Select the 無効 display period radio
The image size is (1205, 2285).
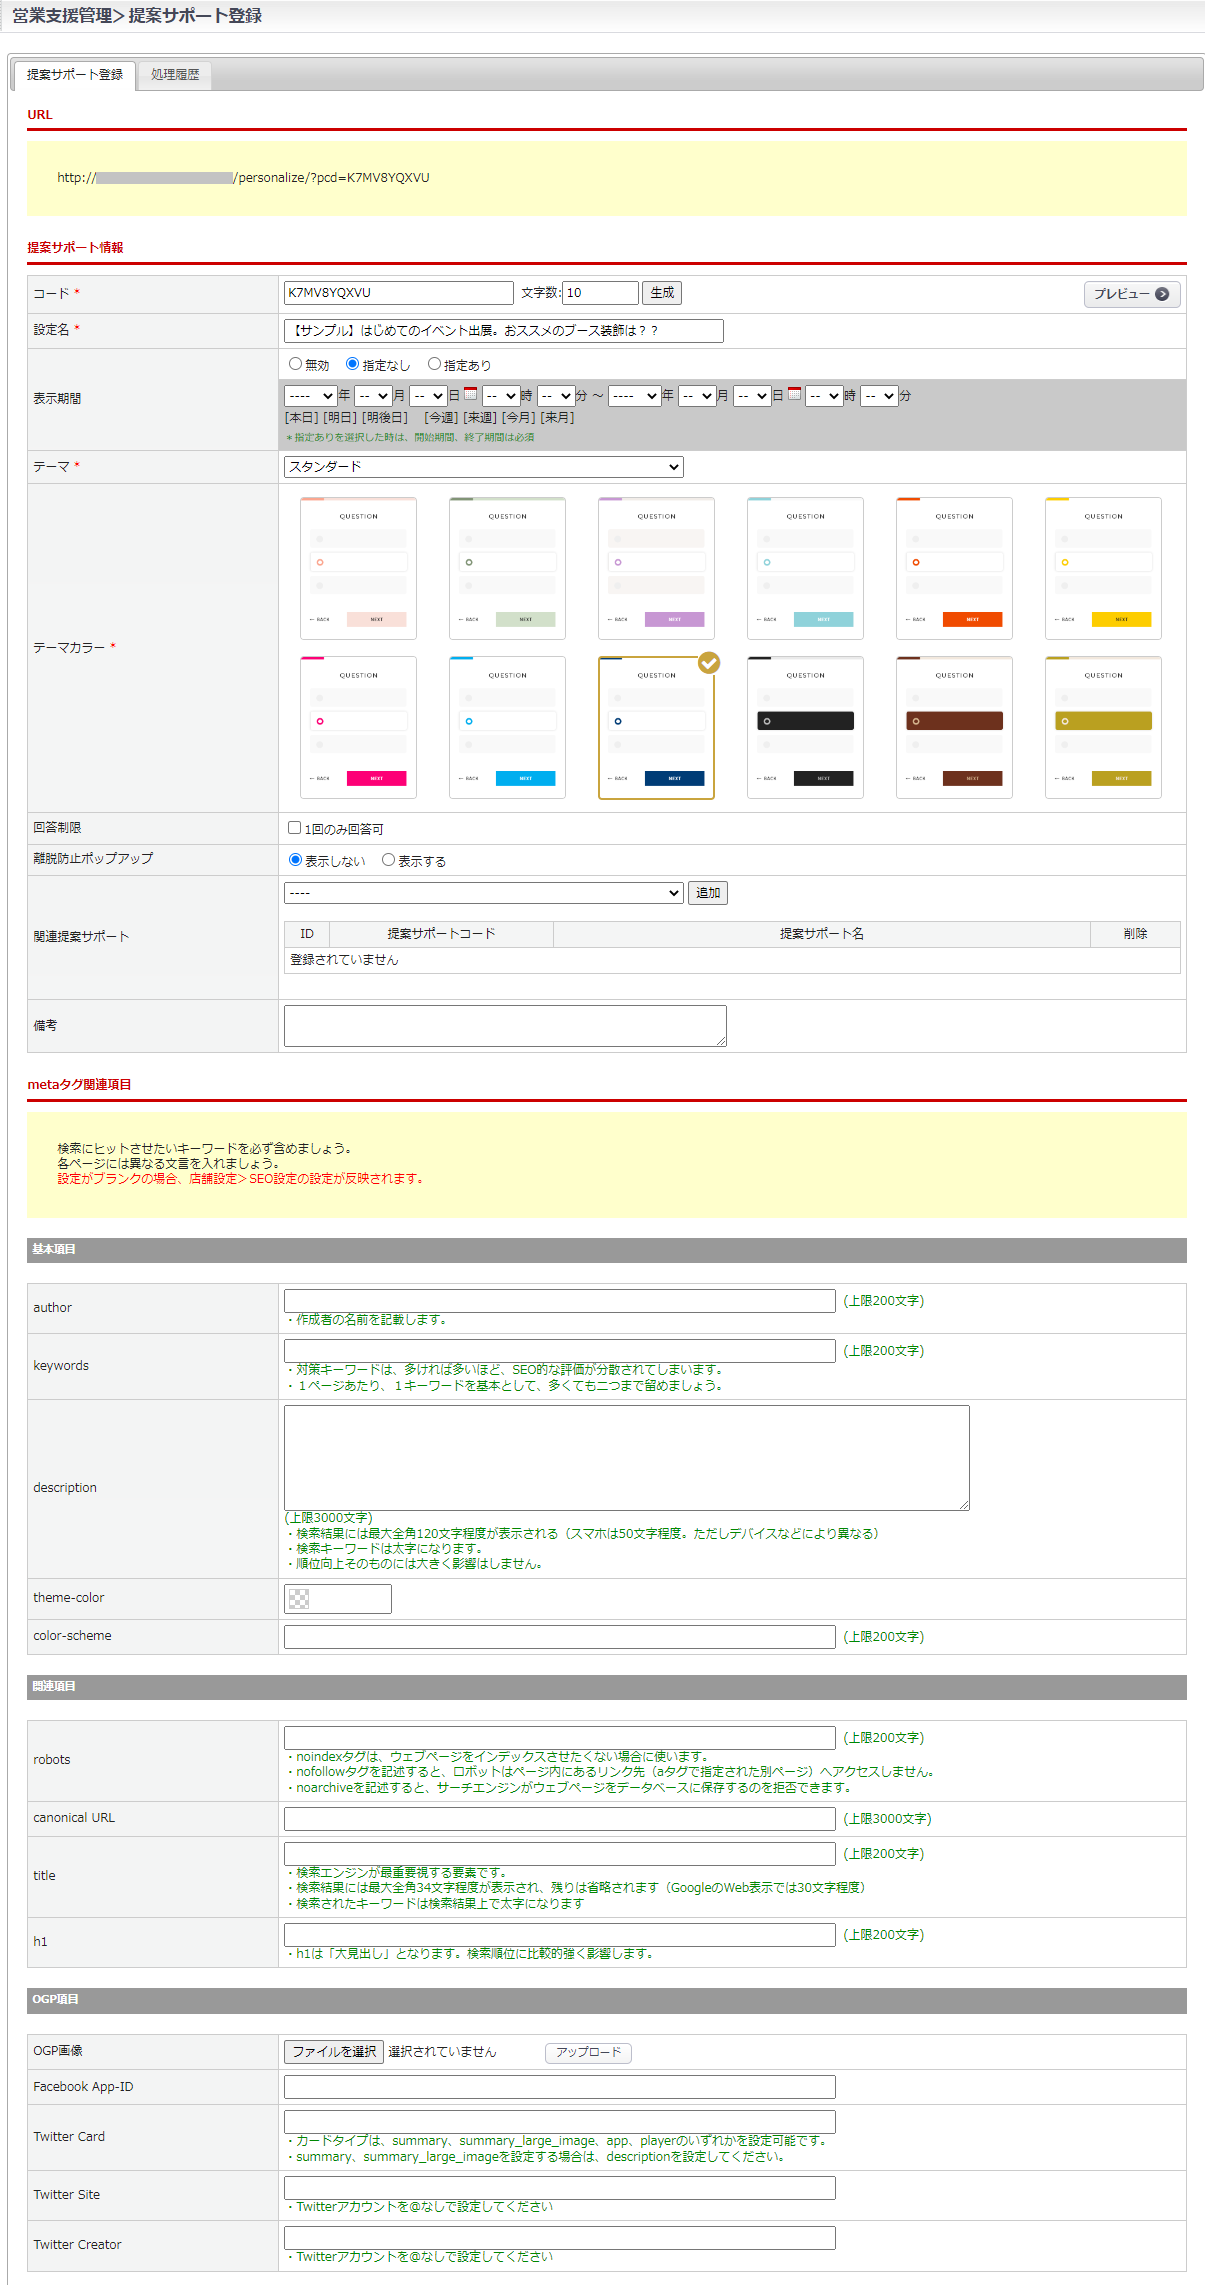tap(296, 364)
